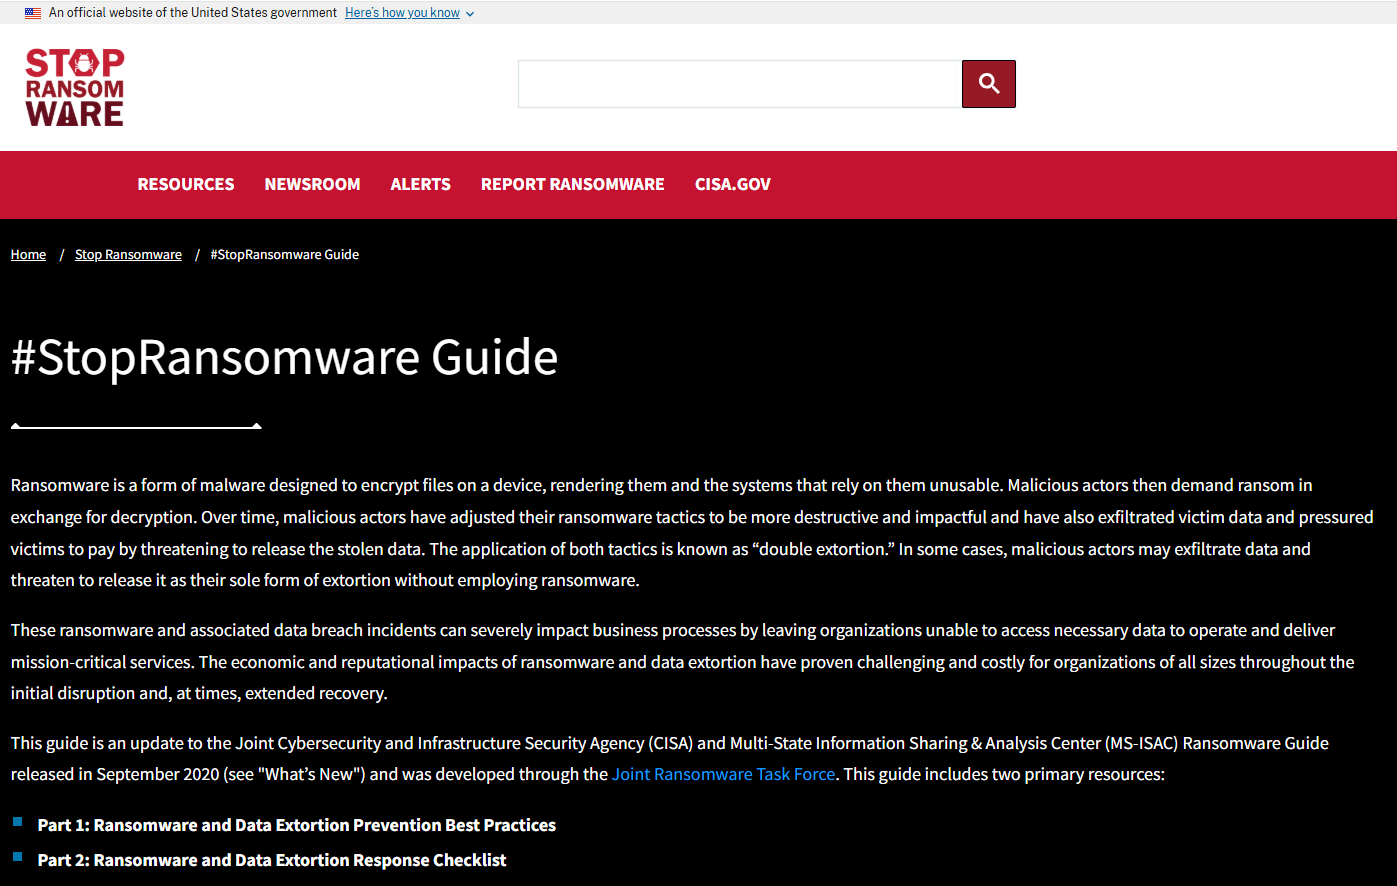Click "#StopRansomware Guide" breadcrumb text

284,255
